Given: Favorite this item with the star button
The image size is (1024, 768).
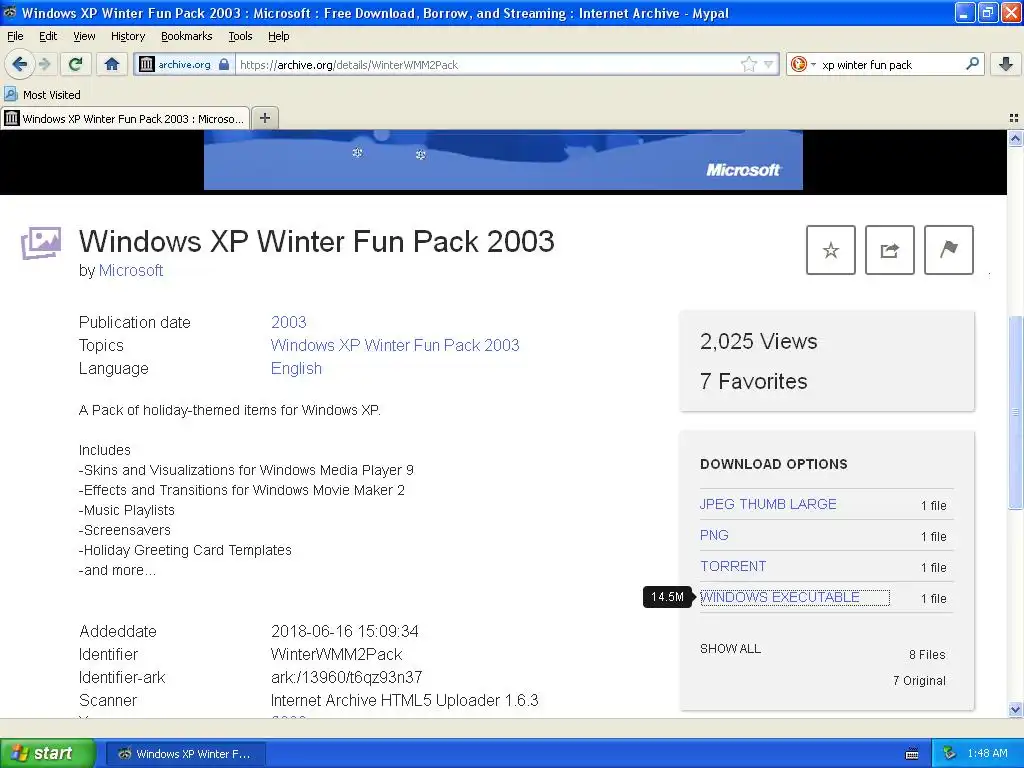Looking at the screenshot, I should click(x=831, y=250).
